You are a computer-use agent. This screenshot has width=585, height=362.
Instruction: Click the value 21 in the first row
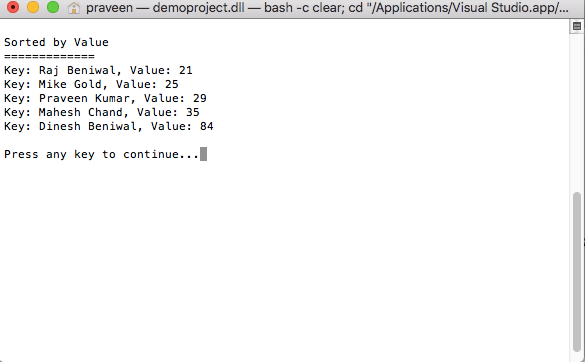[186, 70]
